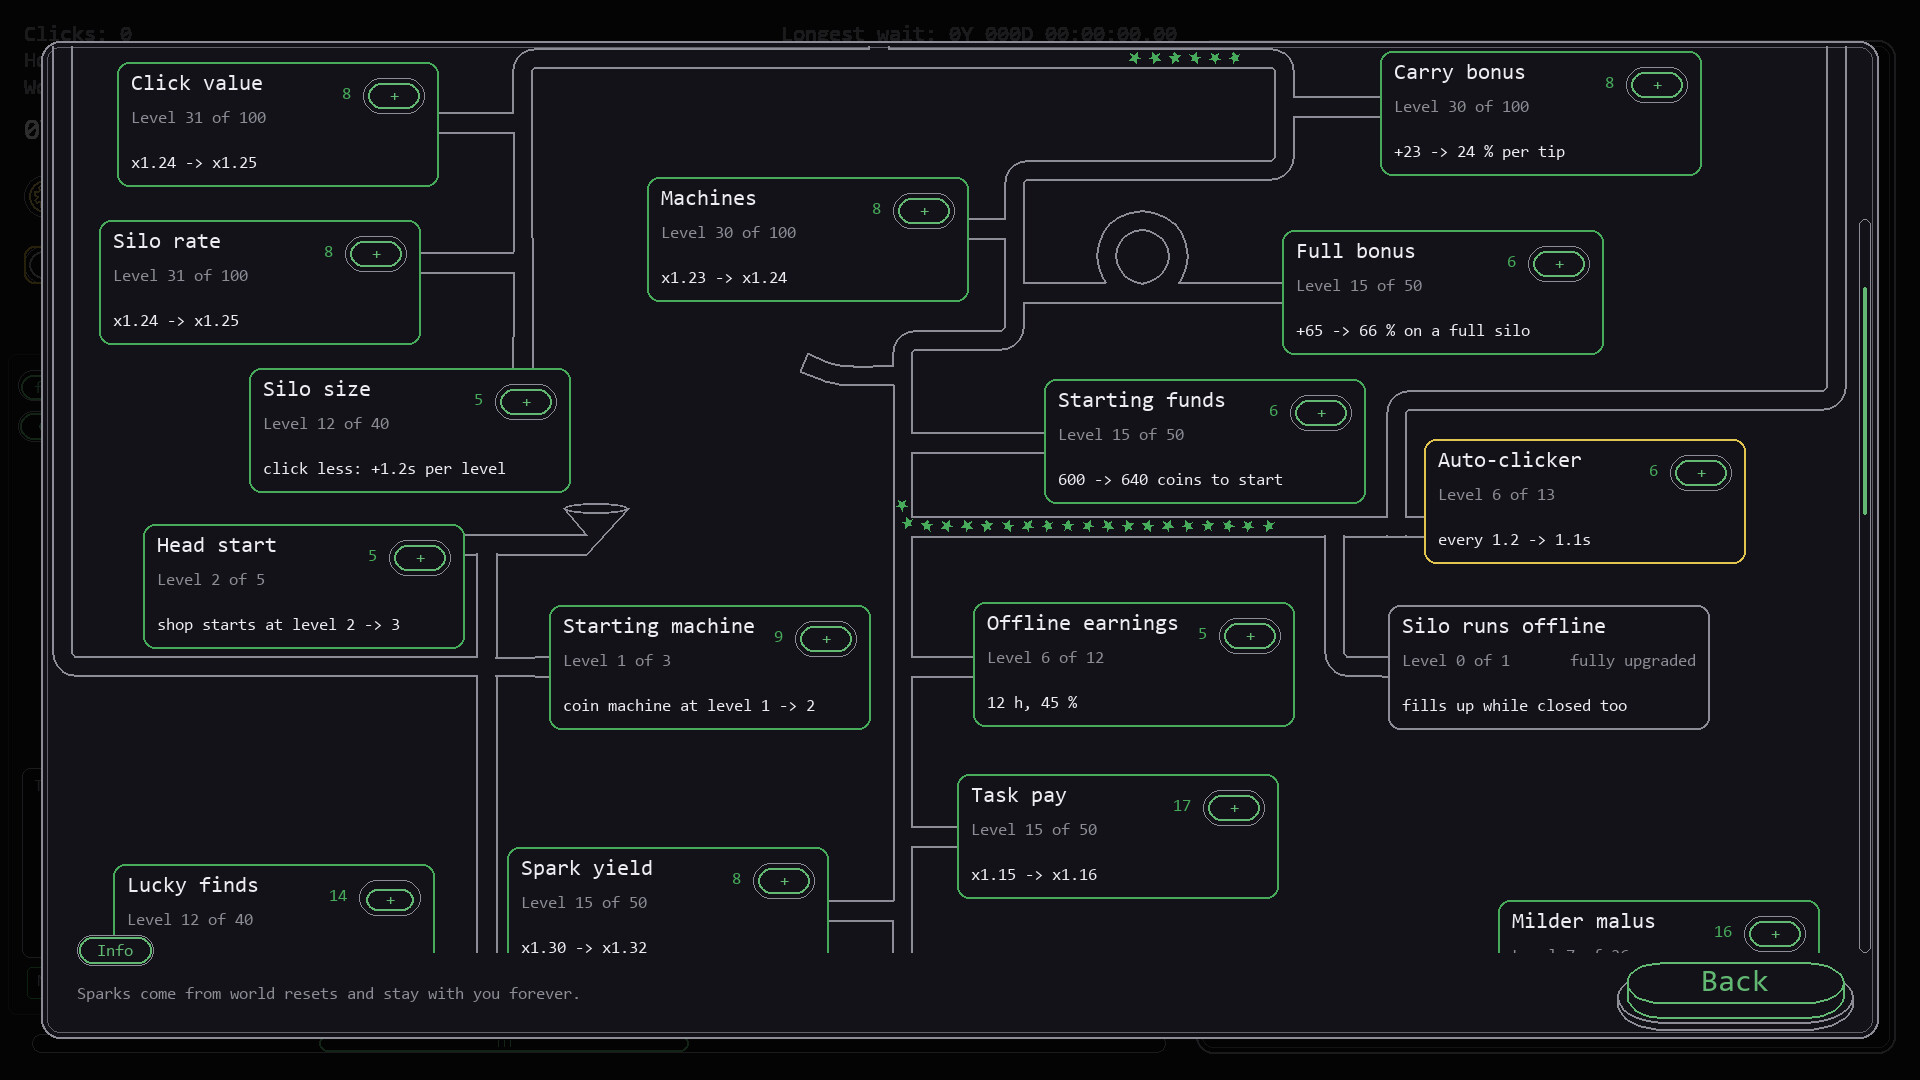
Task: Click 'fills up while closed too' text
Action: pyautogui.click(x=1514, y=706)
